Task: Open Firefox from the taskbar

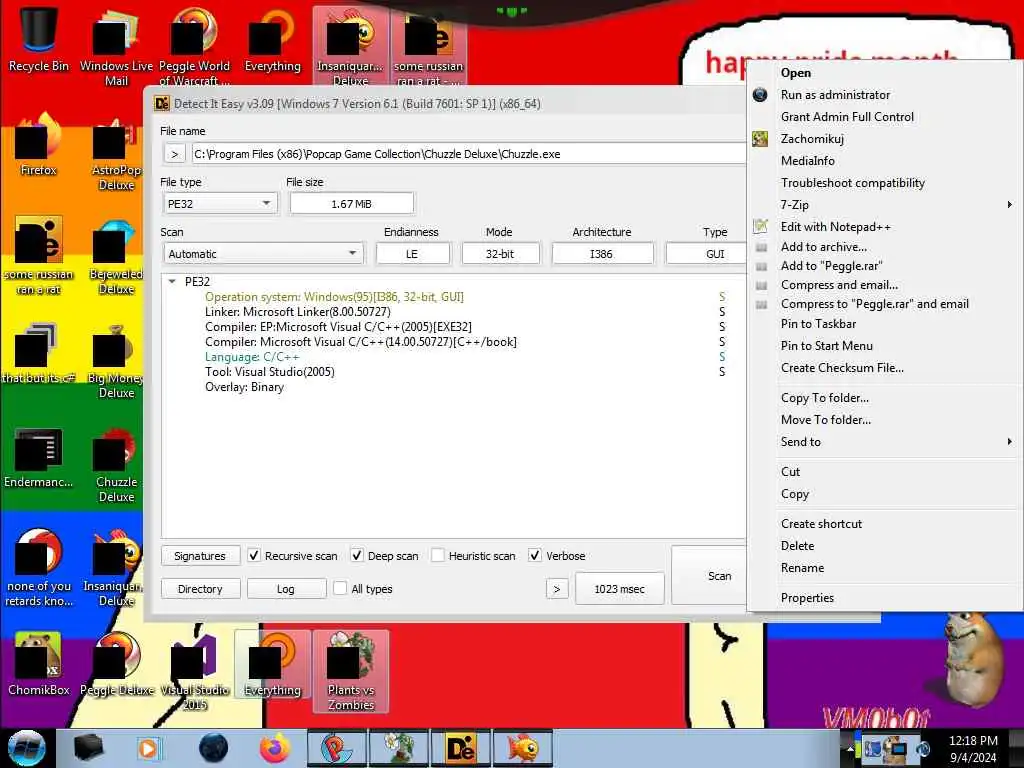Action: (275, 748)
